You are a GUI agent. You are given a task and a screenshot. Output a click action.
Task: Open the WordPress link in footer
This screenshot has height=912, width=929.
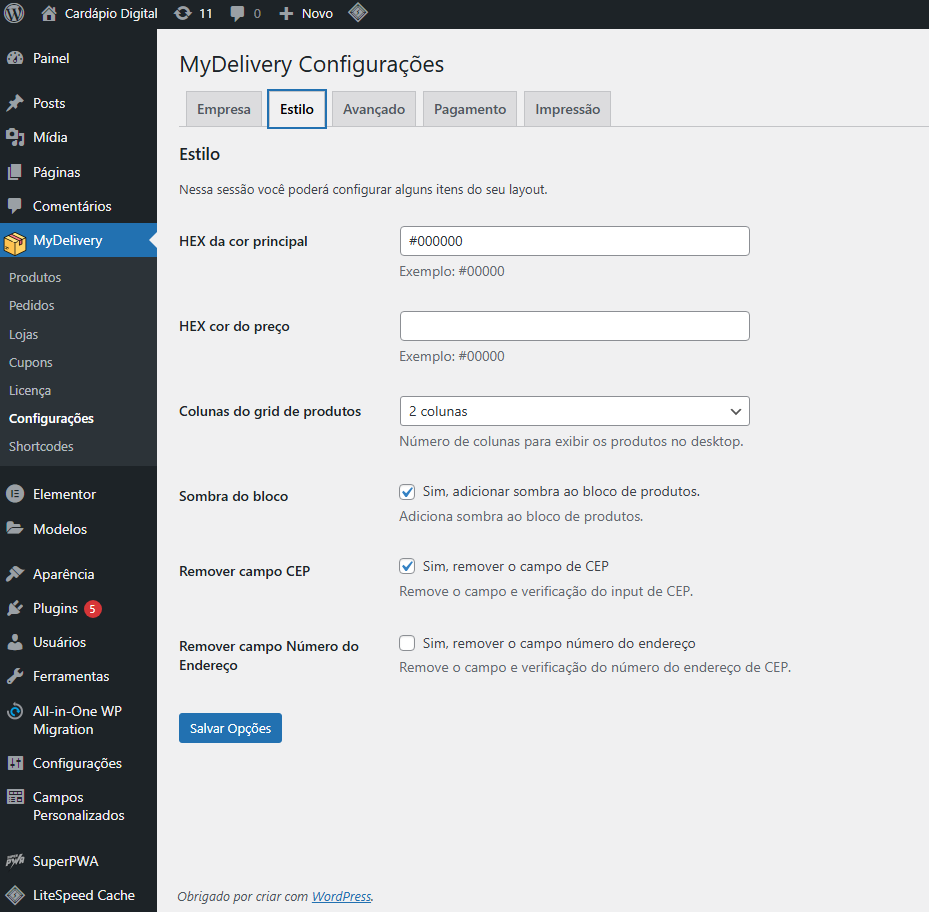pyautogui.click(x=341, y=897)
